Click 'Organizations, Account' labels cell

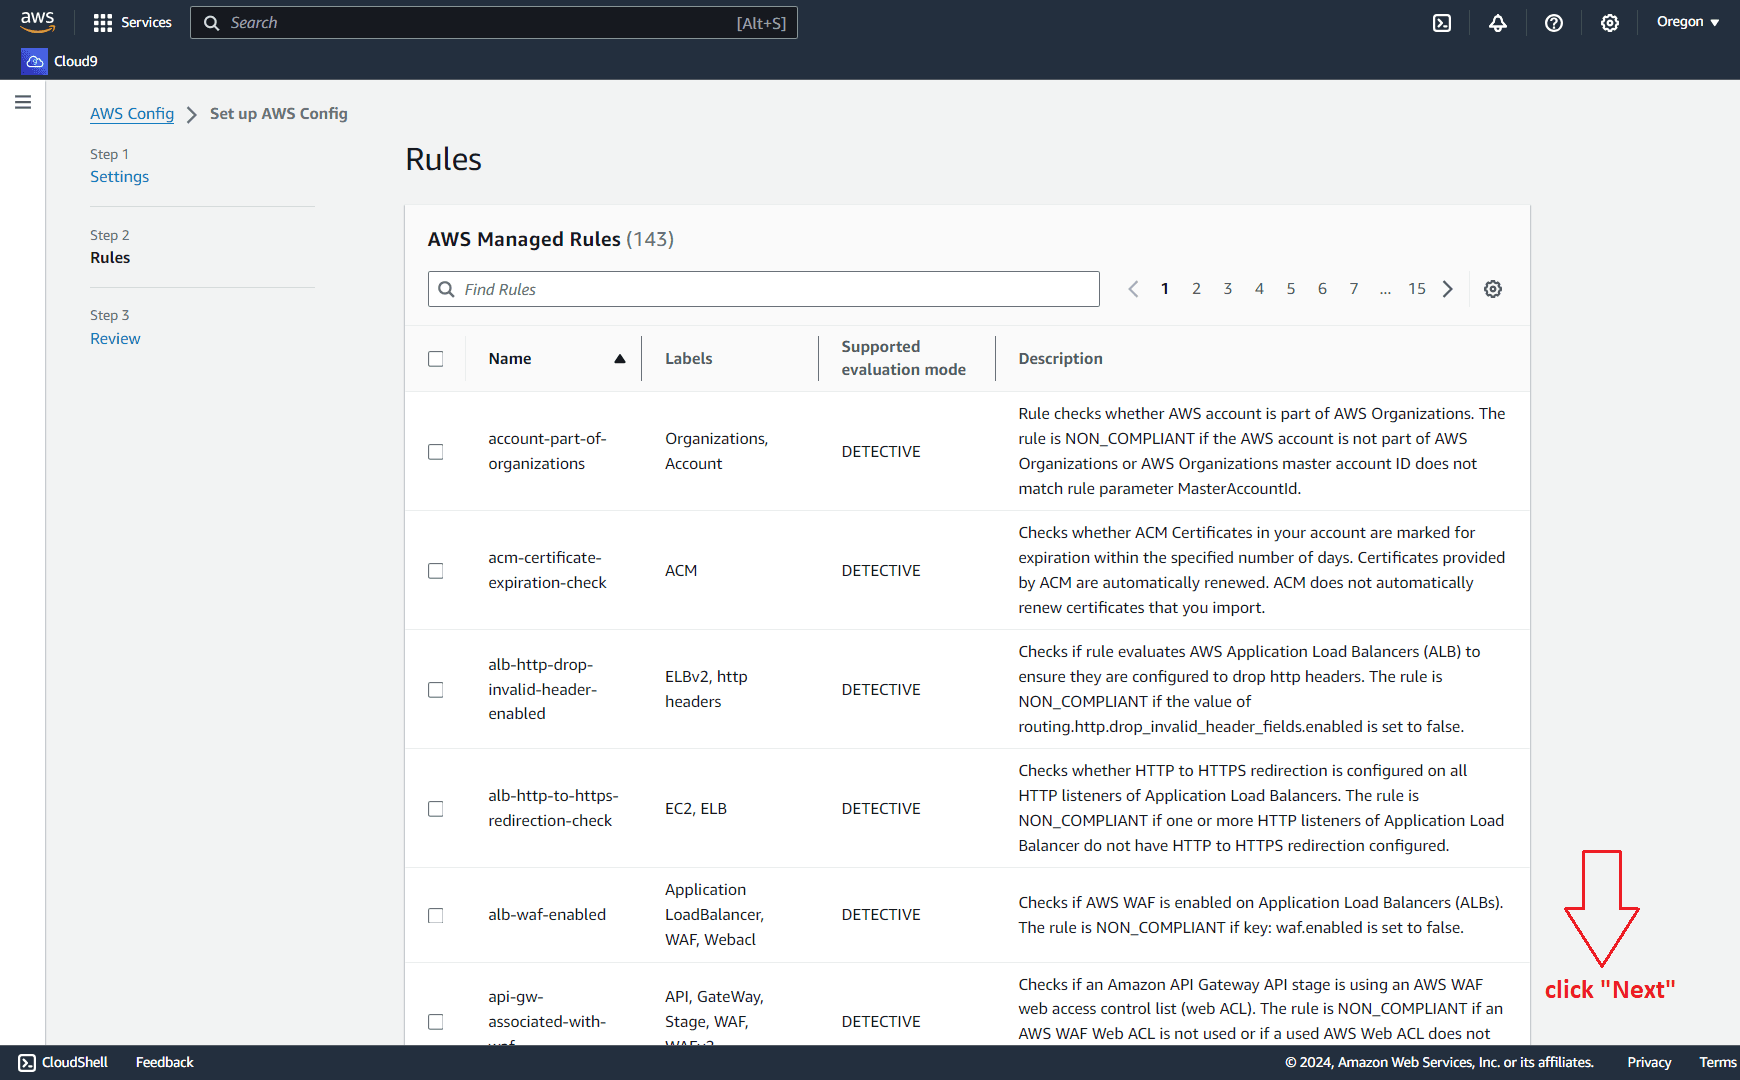[716, 451]
